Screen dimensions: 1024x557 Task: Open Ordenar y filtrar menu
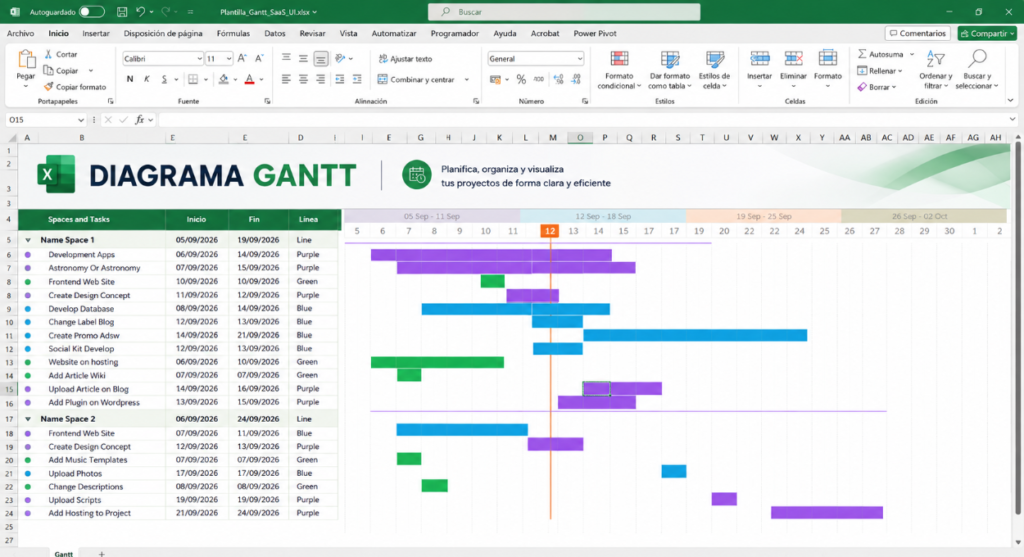pyautogui.click(x=936, y=70)
